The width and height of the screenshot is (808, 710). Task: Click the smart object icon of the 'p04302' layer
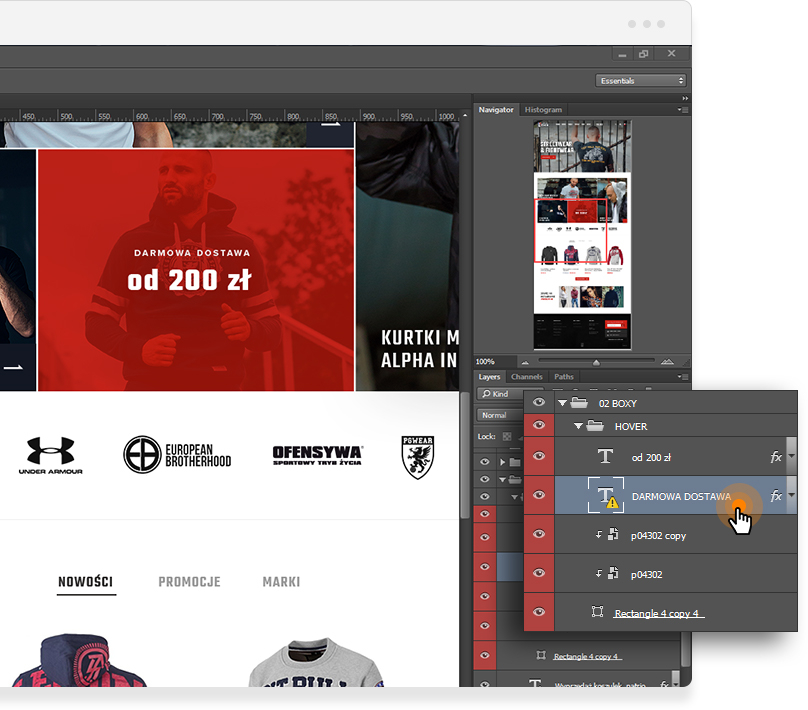613,573
